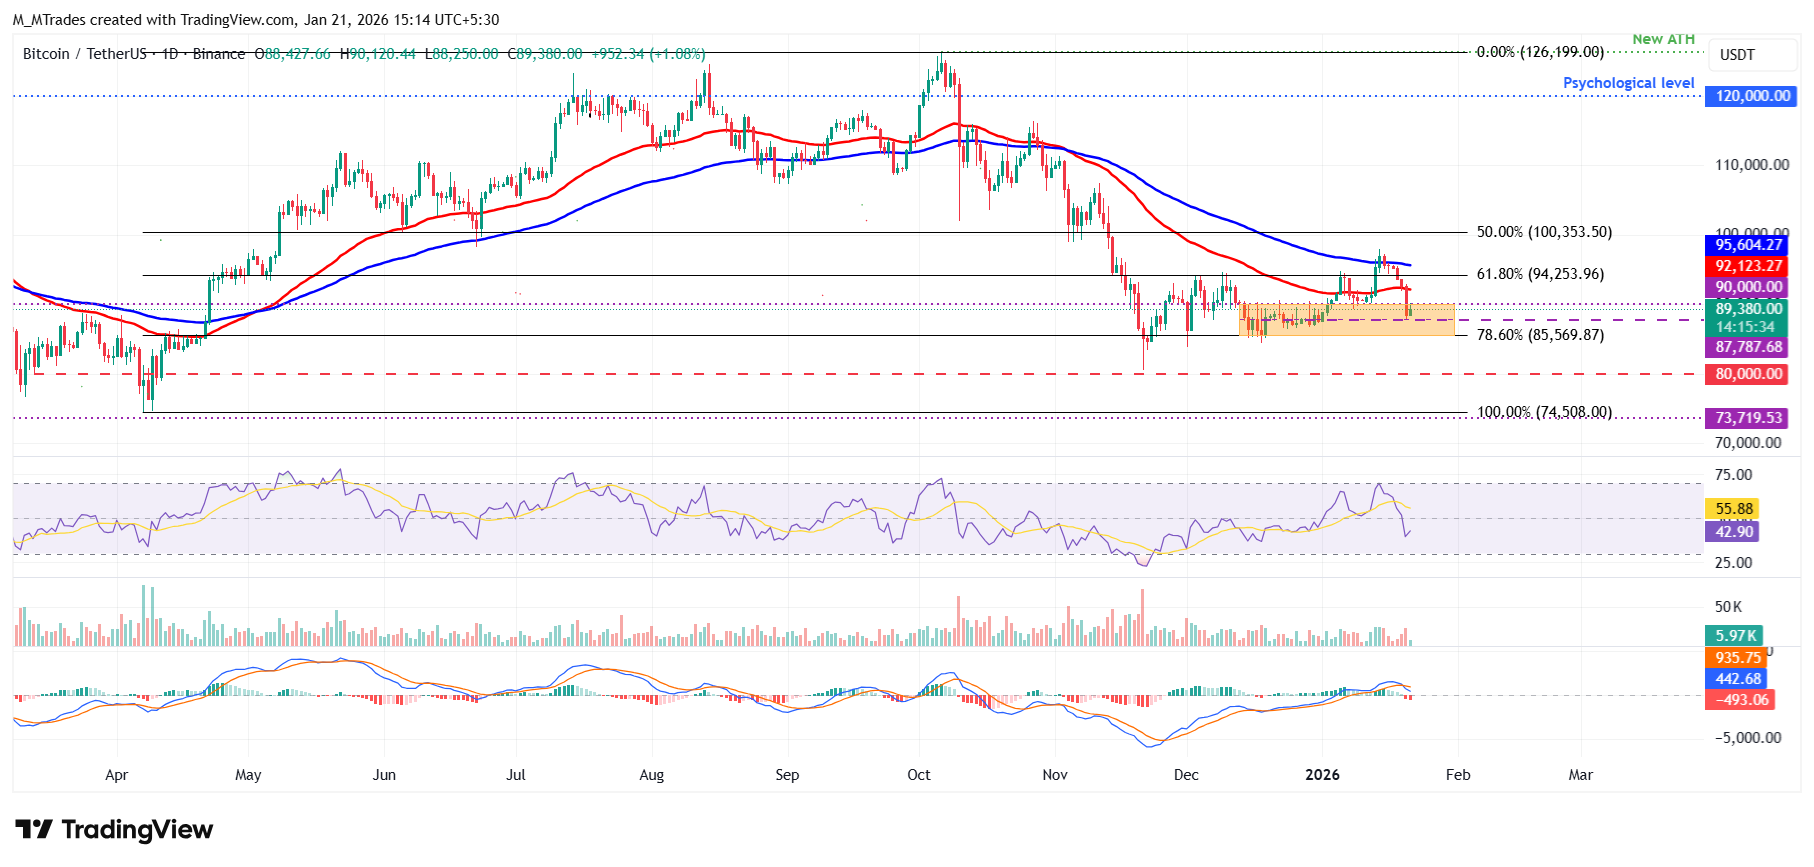1814x867 pixels.
Task: Click the 'Psychological level' text annotation
Action: tap(1628, 83)
